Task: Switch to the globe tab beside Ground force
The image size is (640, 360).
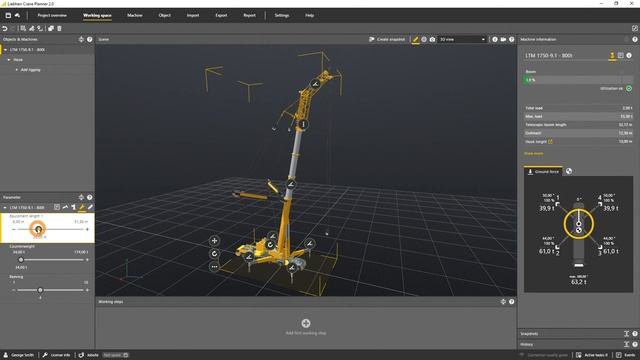Action: [x=569, y=171]
